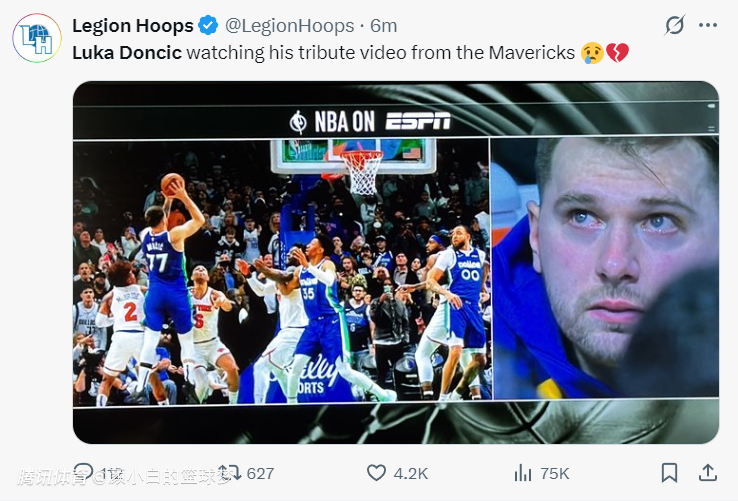Toggle the like heart on this post
The width and height of the screenshot is (738, 501).
pyautogui.click(x=377, y=473)
